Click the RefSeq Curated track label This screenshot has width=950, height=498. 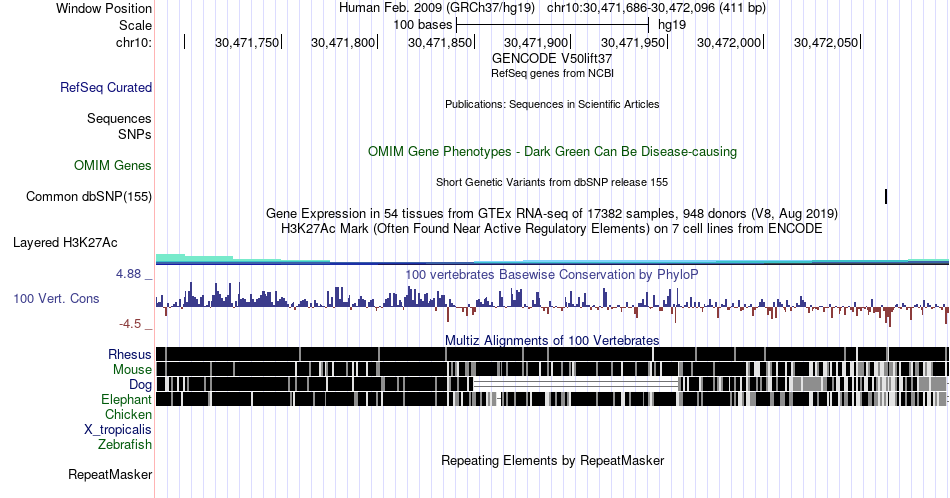coord(105,87)
